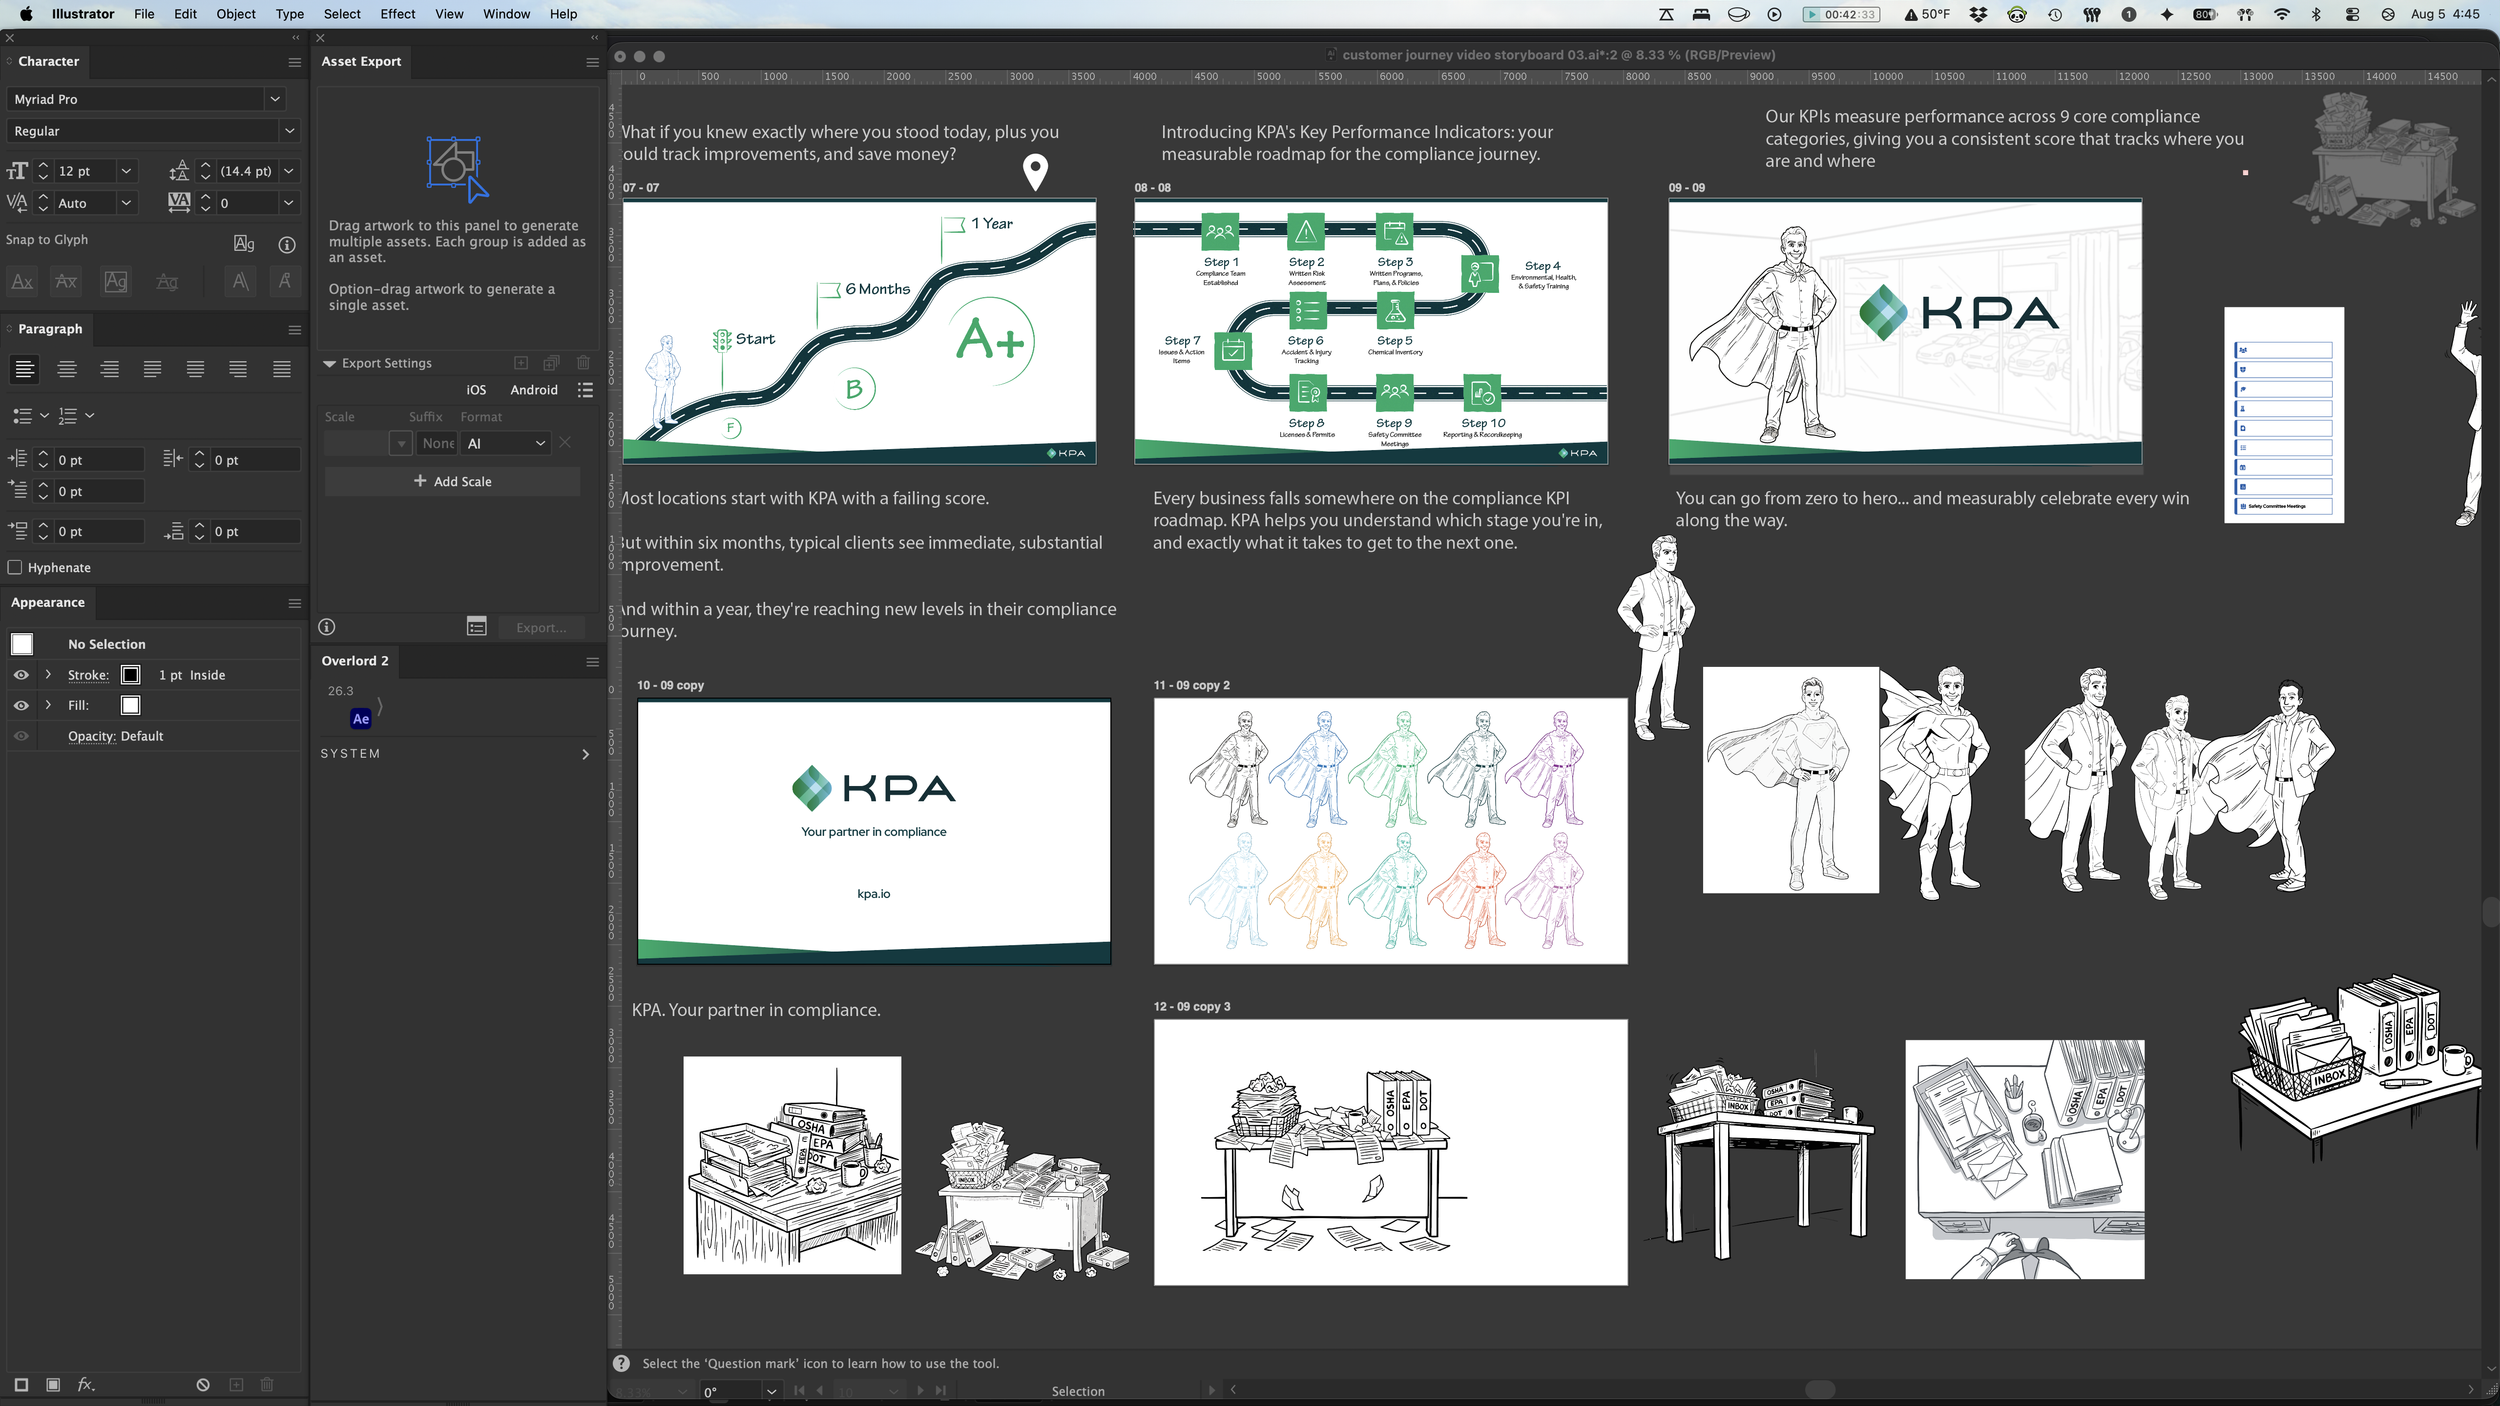Click the font size input field showing 12 pt

[84, 171]
